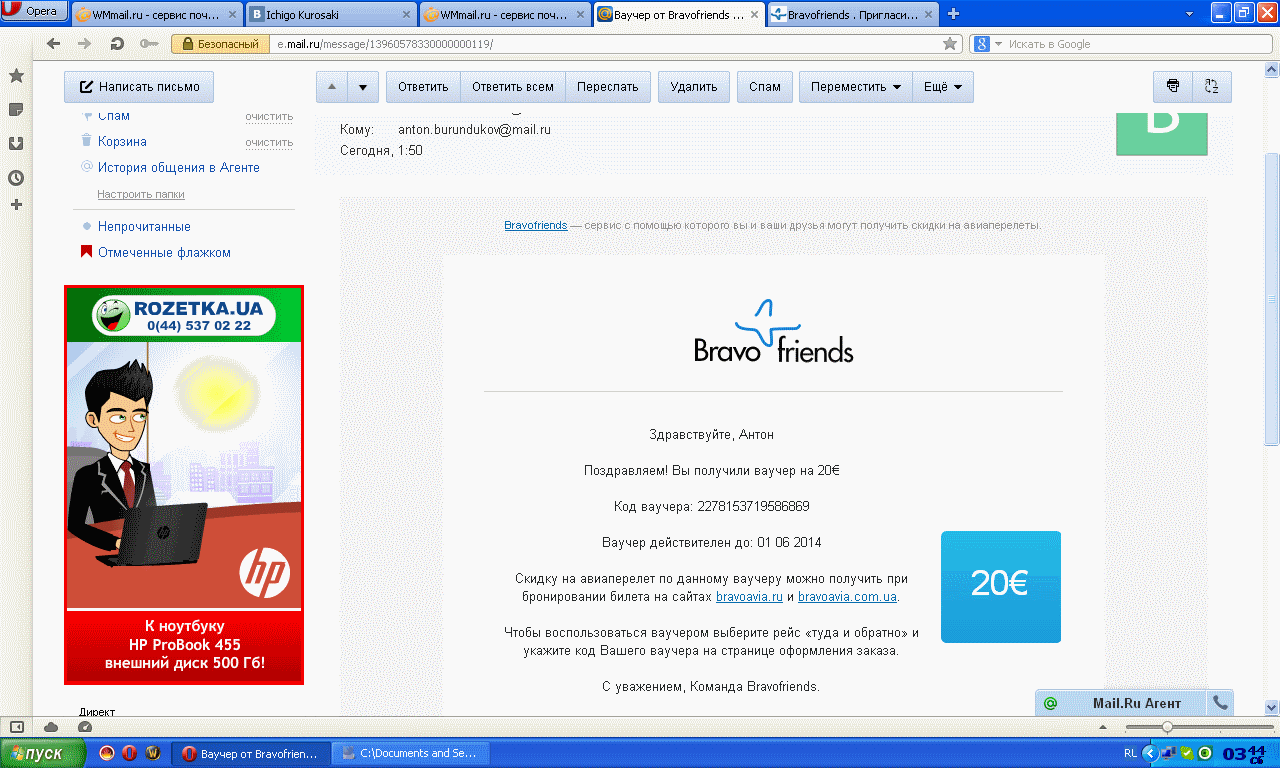Expand the 'Переместить' dropdown

(x=855, y=87)
